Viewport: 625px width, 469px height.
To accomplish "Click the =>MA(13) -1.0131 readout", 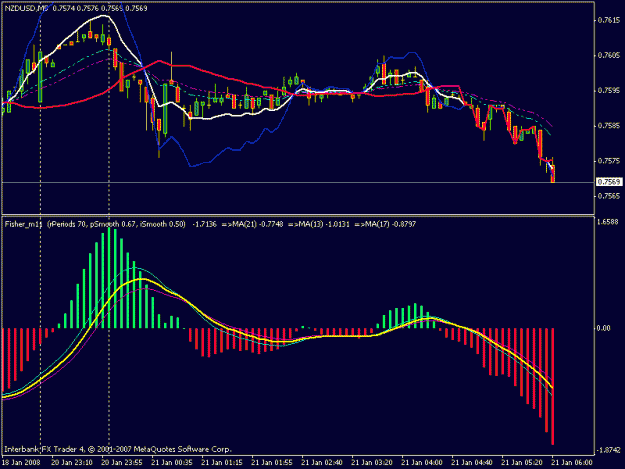I will [318, 224].
